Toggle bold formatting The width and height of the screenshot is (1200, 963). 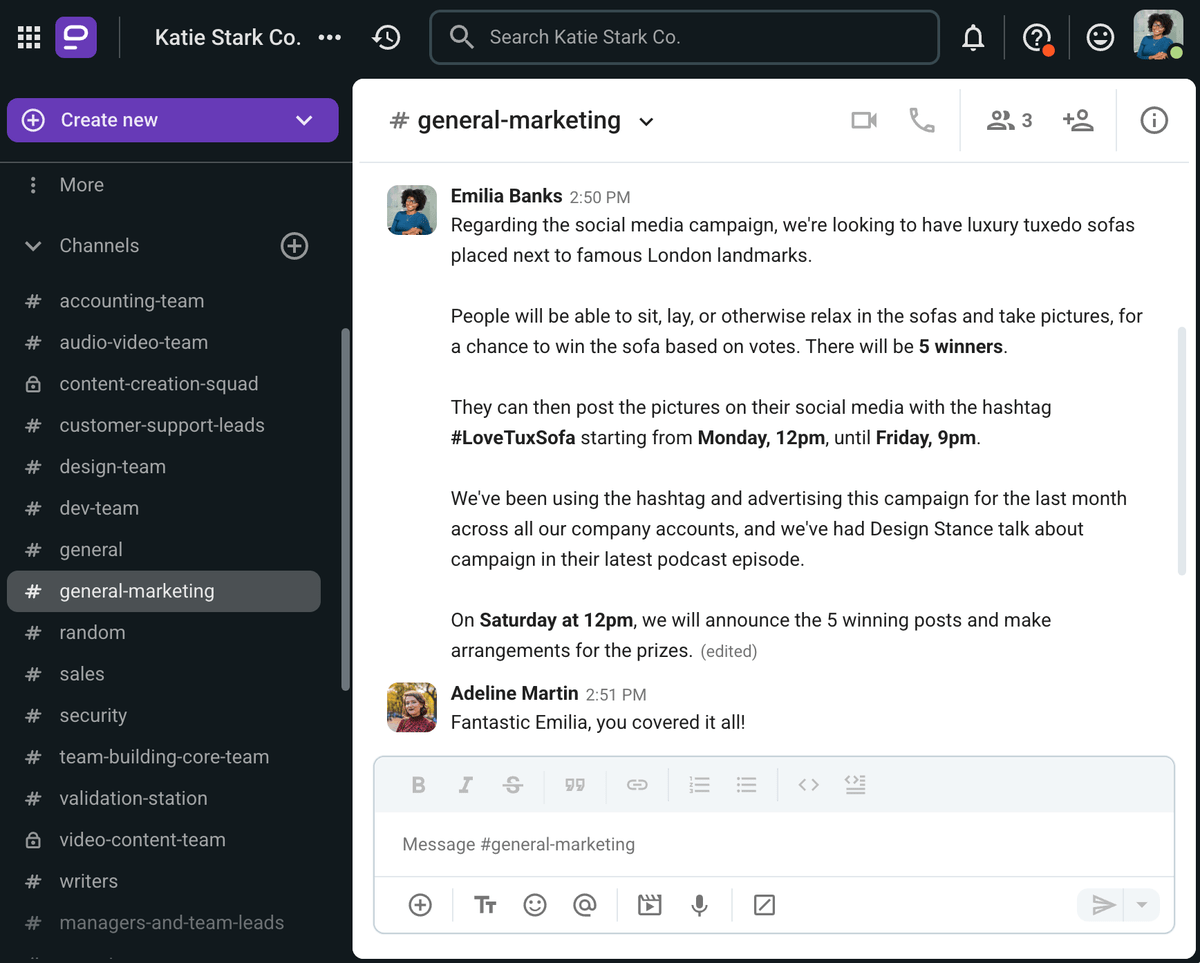point(419,785)
